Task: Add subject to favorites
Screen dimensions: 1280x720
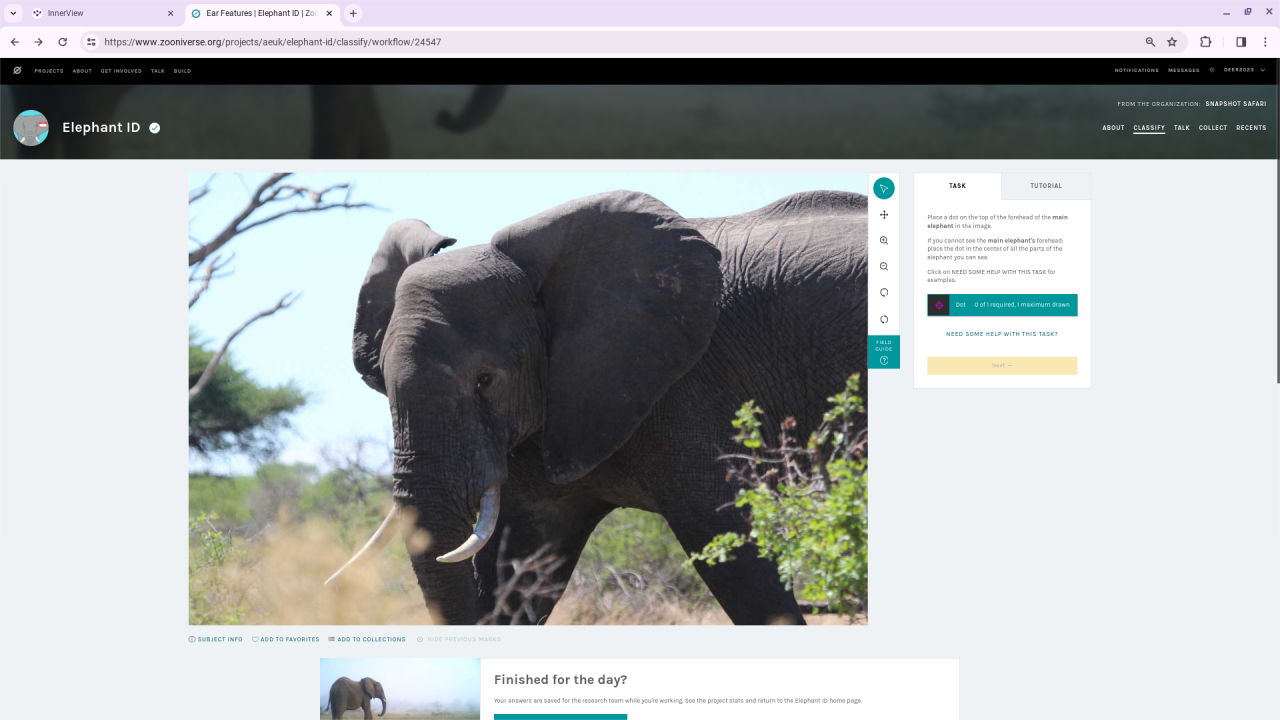Action: [x=286, y=639]
